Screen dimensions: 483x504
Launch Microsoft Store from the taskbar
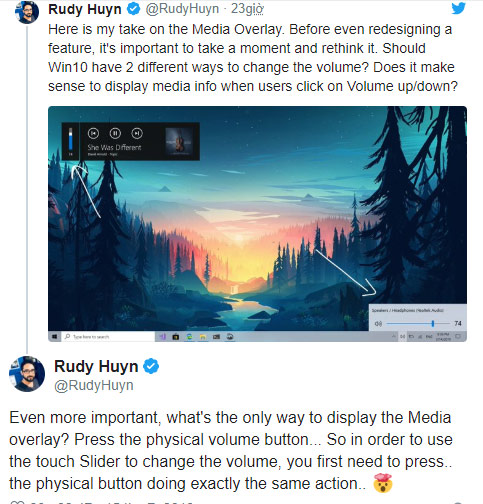point(176,337)
